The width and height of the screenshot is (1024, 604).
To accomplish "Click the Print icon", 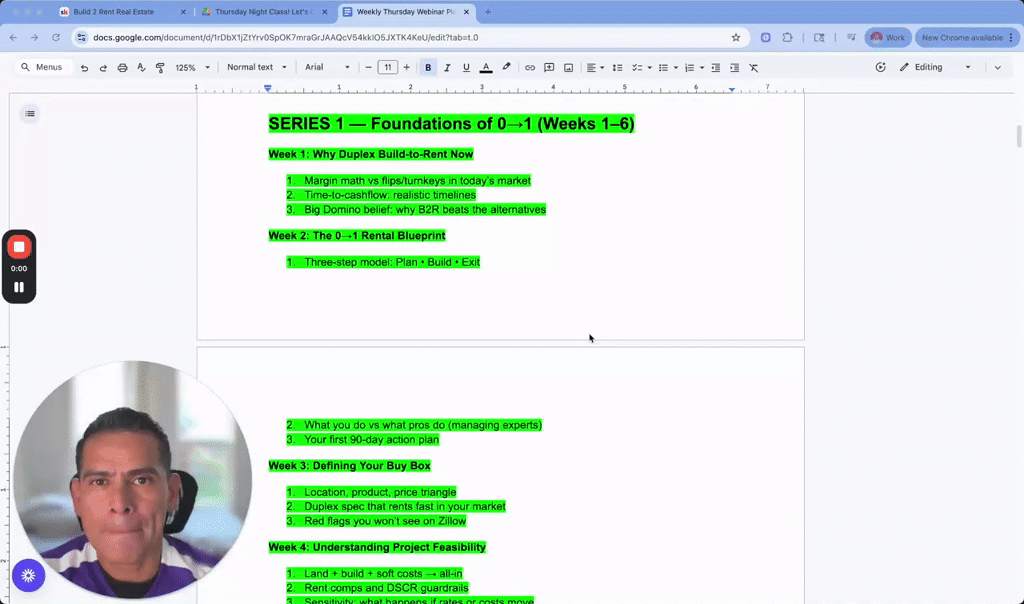I will [x=122, y=67].
